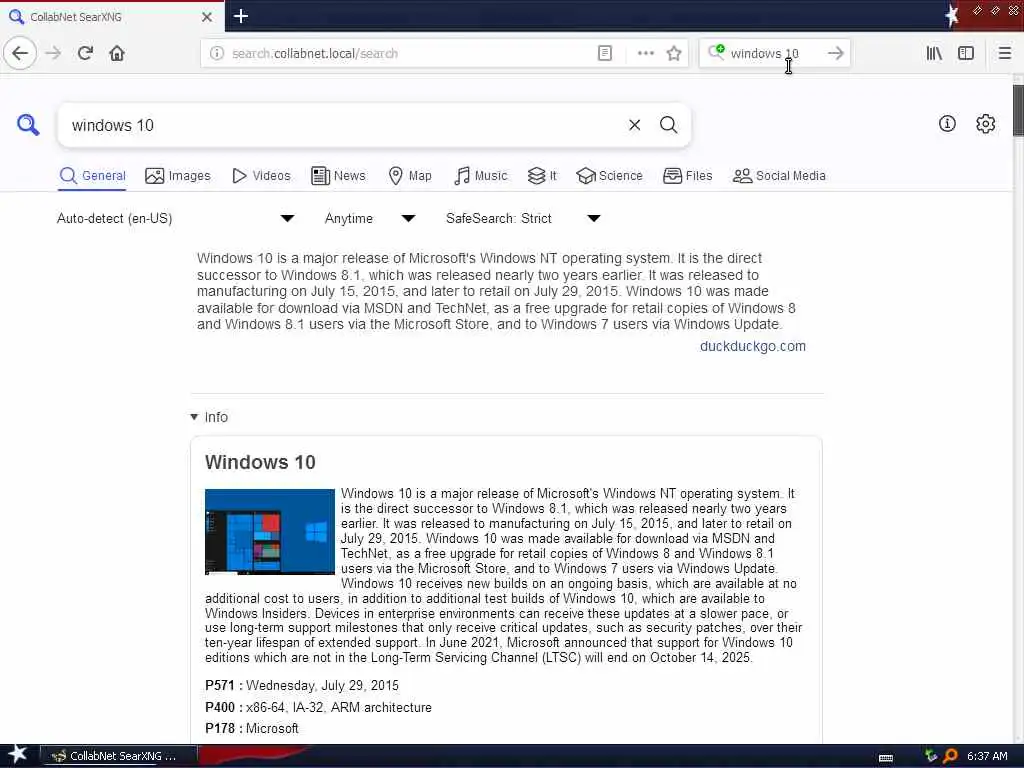The width and height of the screenshot is (1024, 768).
Task: Open the Anytime time range dropdown
Action: click(x=370, y=218)
